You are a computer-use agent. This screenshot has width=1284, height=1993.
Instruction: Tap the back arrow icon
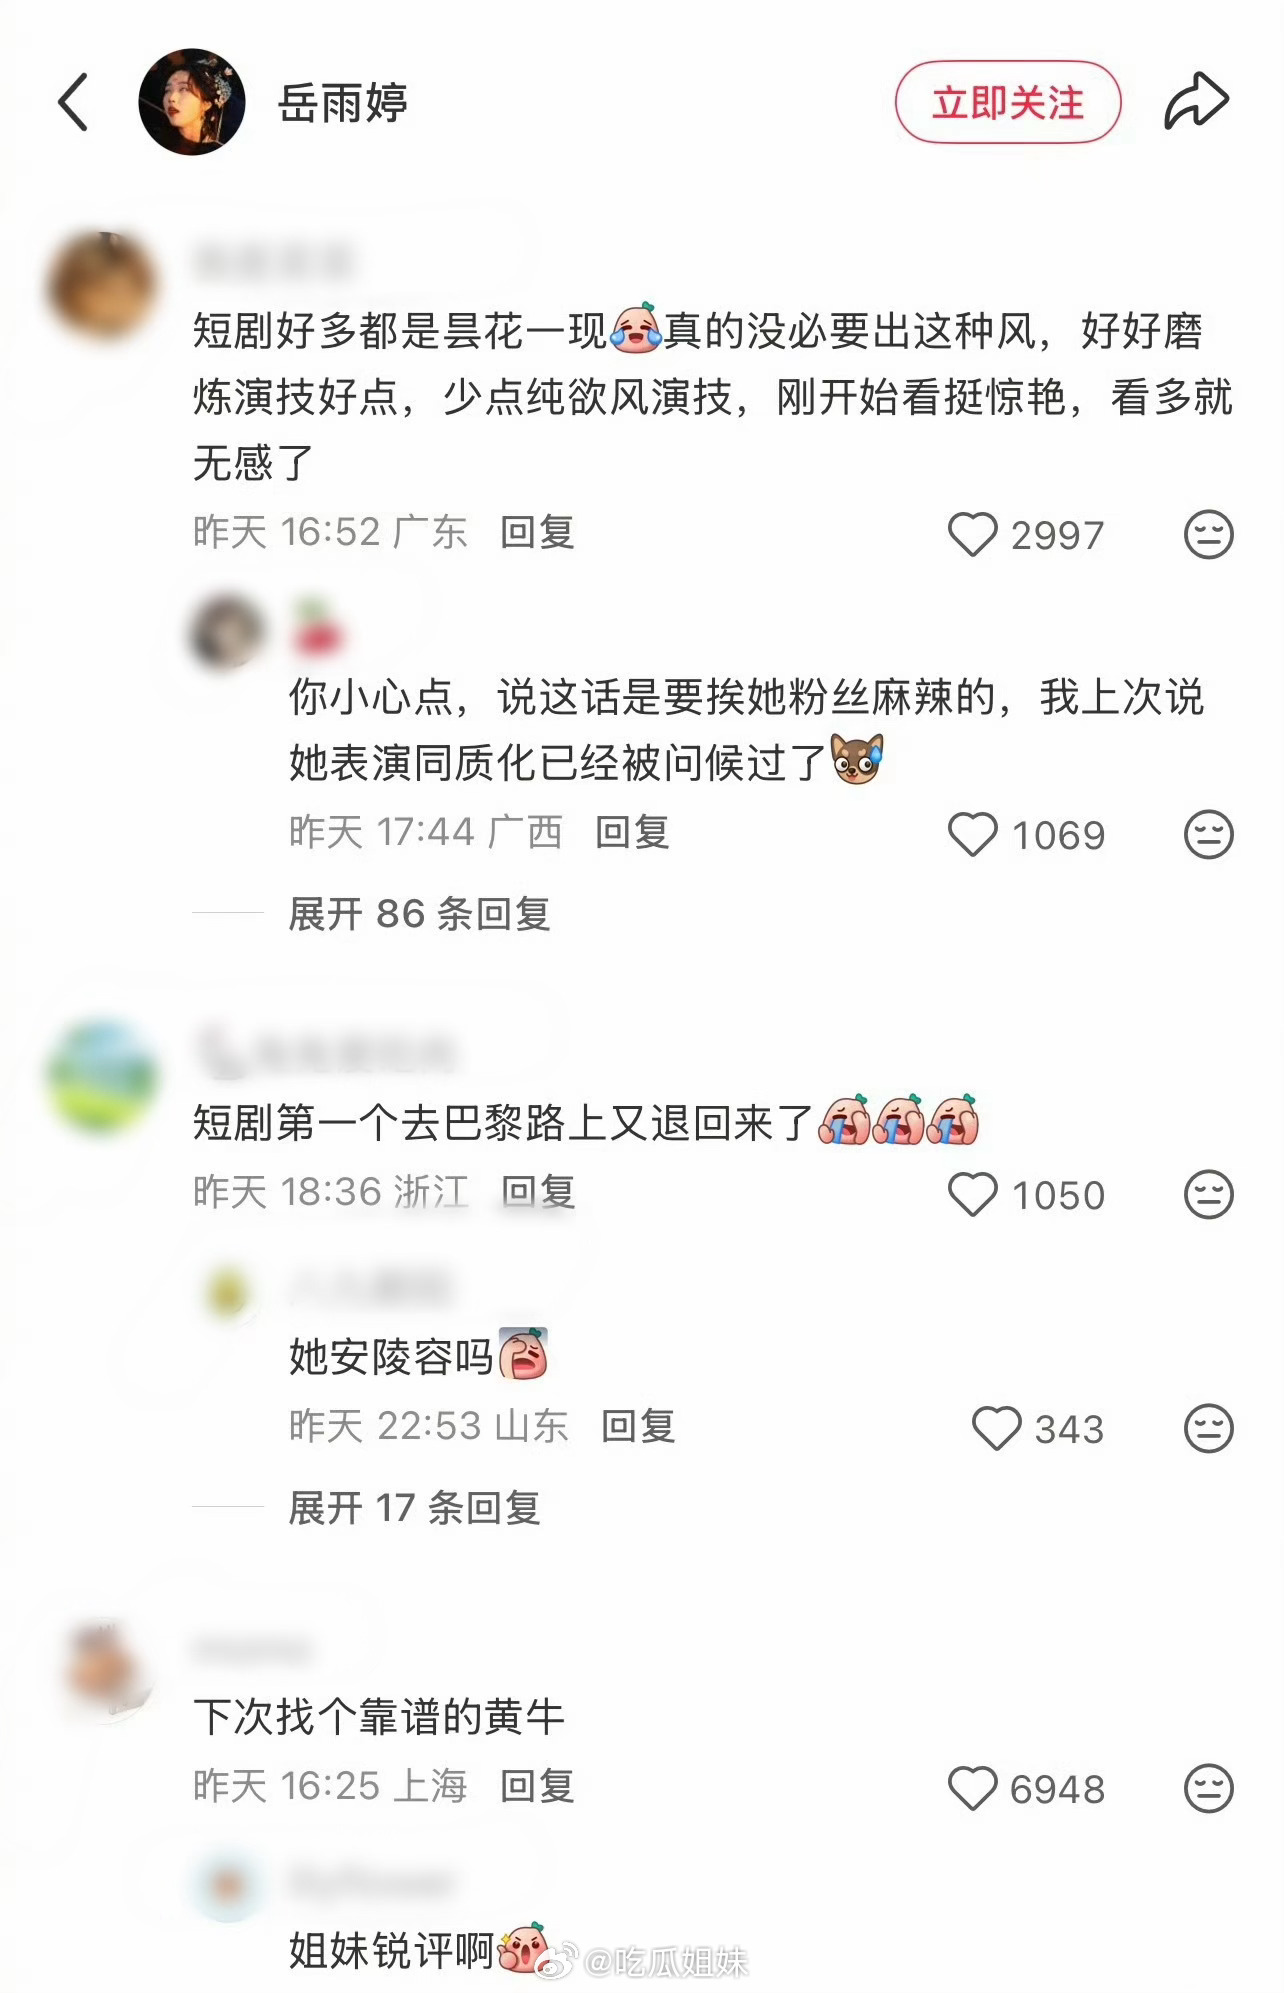coord(73,102)
